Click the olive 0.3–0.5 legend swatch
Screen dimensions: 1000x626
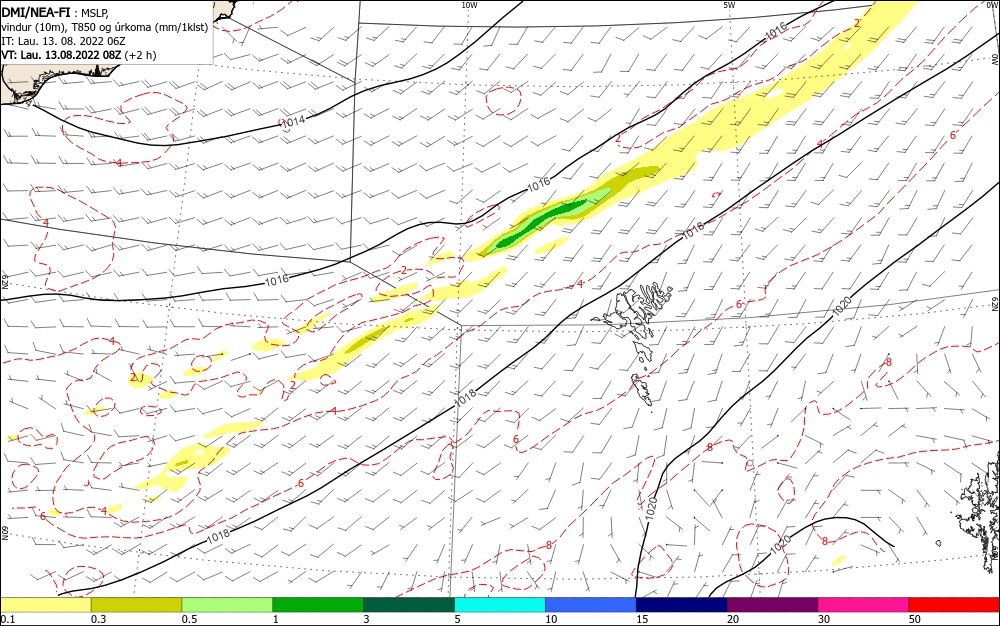(136, 605)
